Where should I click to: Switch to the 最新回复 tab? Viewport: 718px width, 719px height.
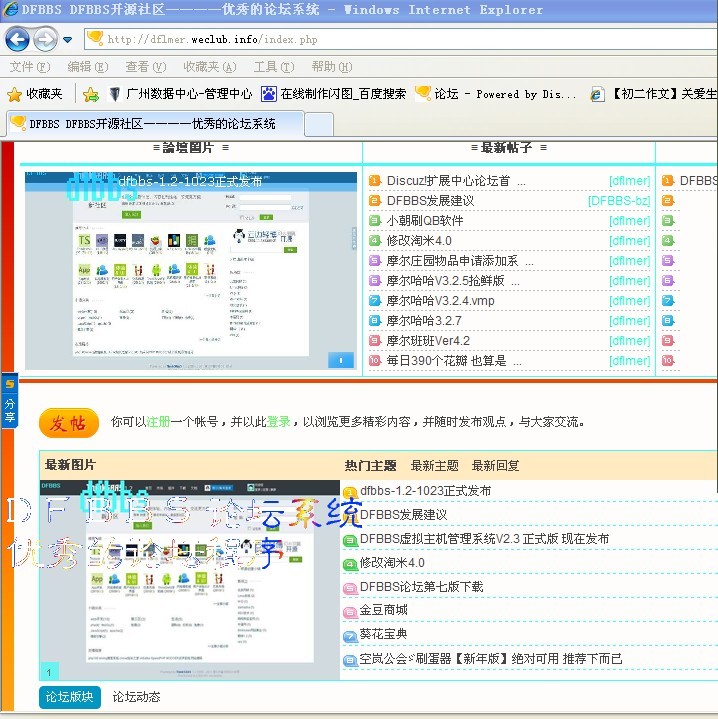point(495,466)
